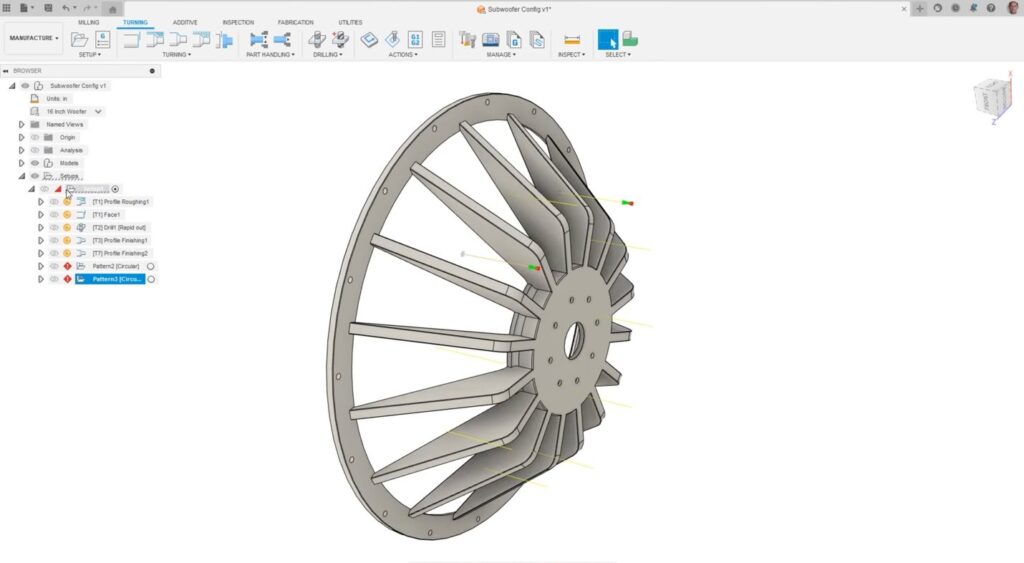Toggle visibility of Models
The height and width of the screenshot is (563, 1024).
[x=35, y=163]
